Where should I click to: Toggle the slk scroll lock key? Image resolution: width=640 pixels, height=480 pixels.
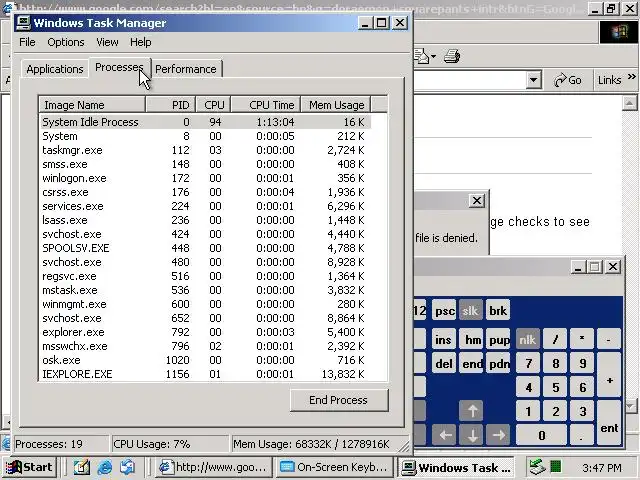[471, 311]
